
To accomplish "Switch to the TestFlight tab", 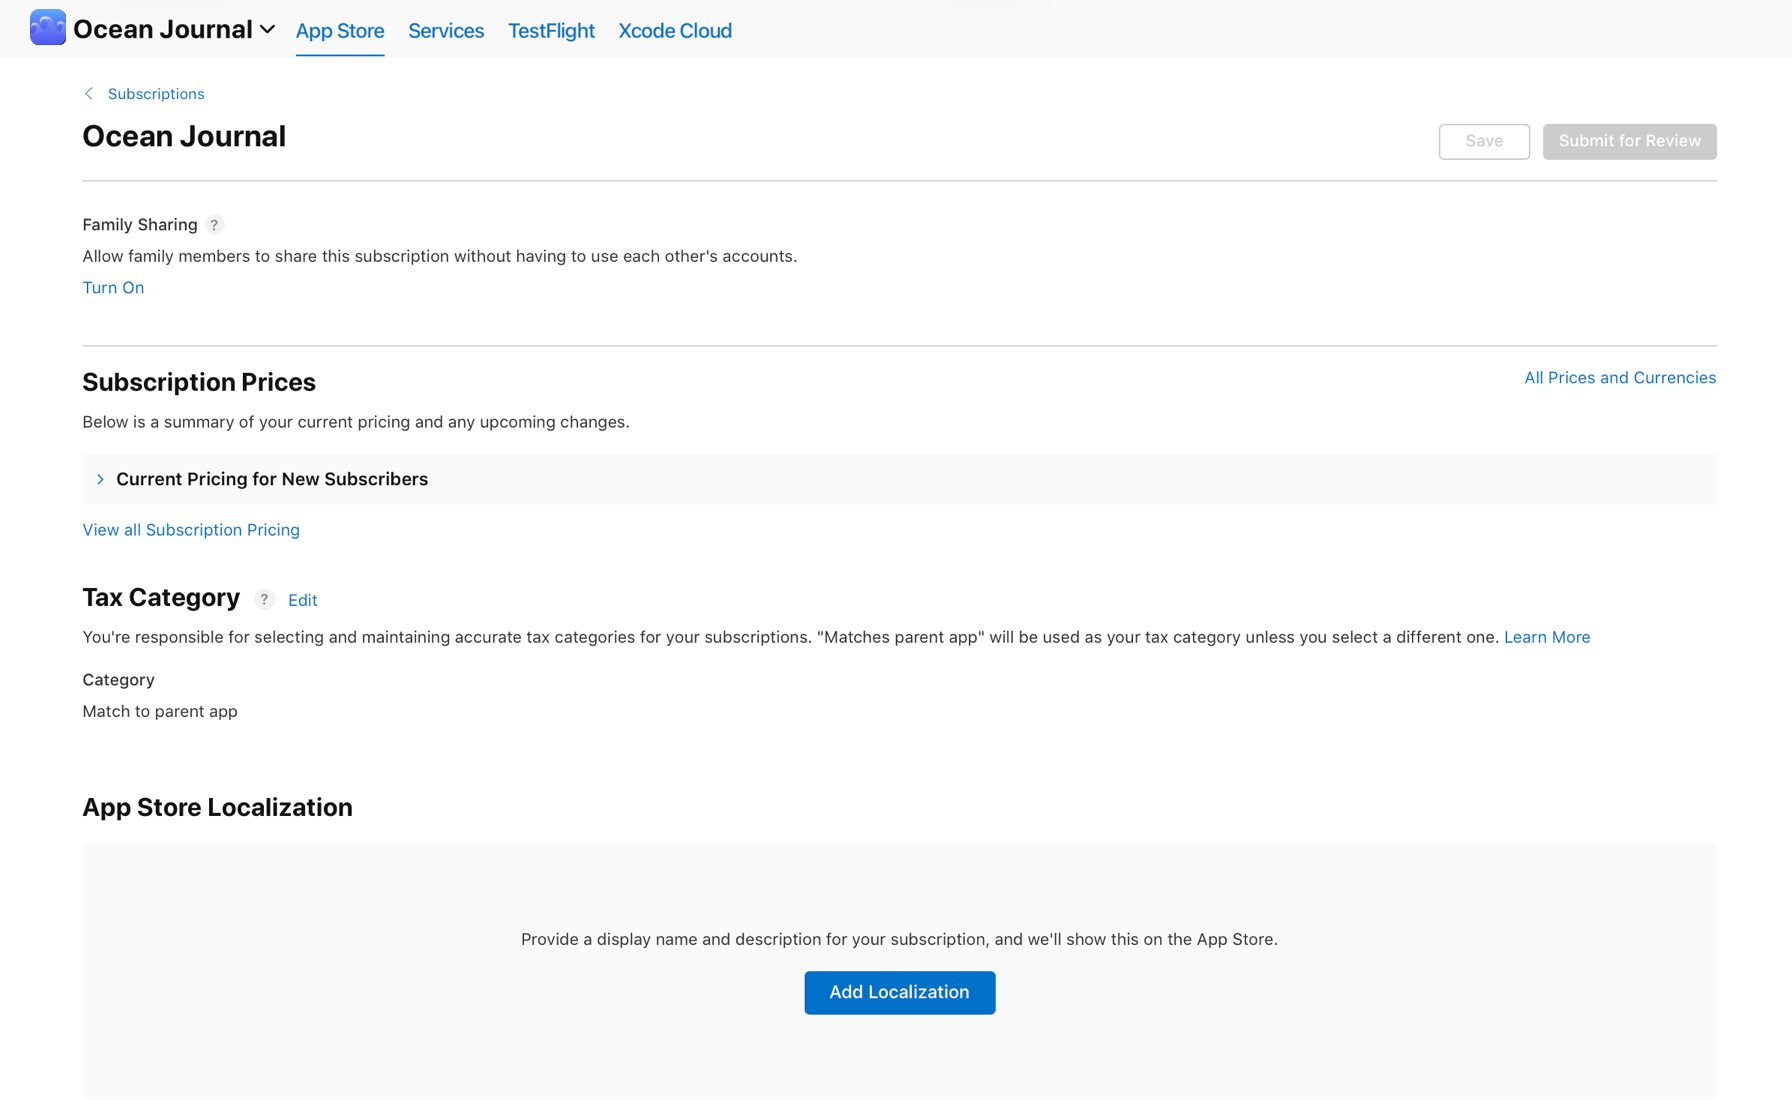I will click(551, 31).
